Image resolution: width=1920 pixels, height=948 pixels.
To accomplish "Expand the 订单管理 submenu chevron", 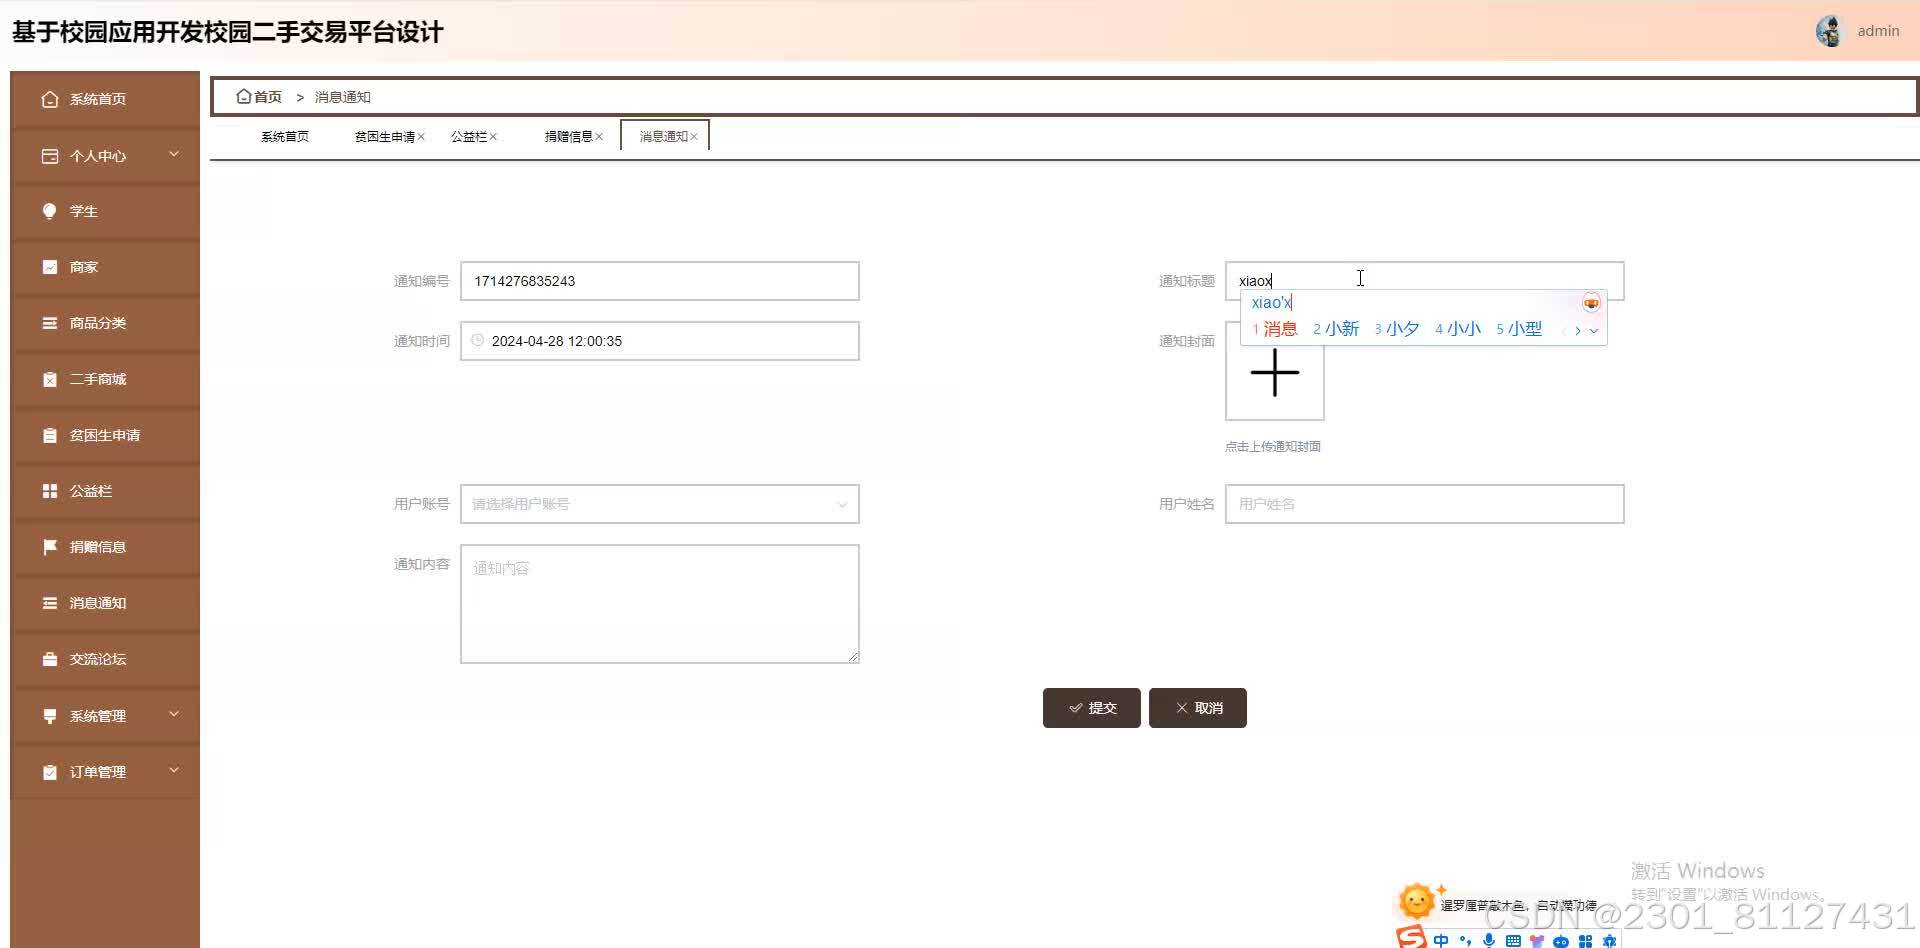I will (x=174, y=770).
